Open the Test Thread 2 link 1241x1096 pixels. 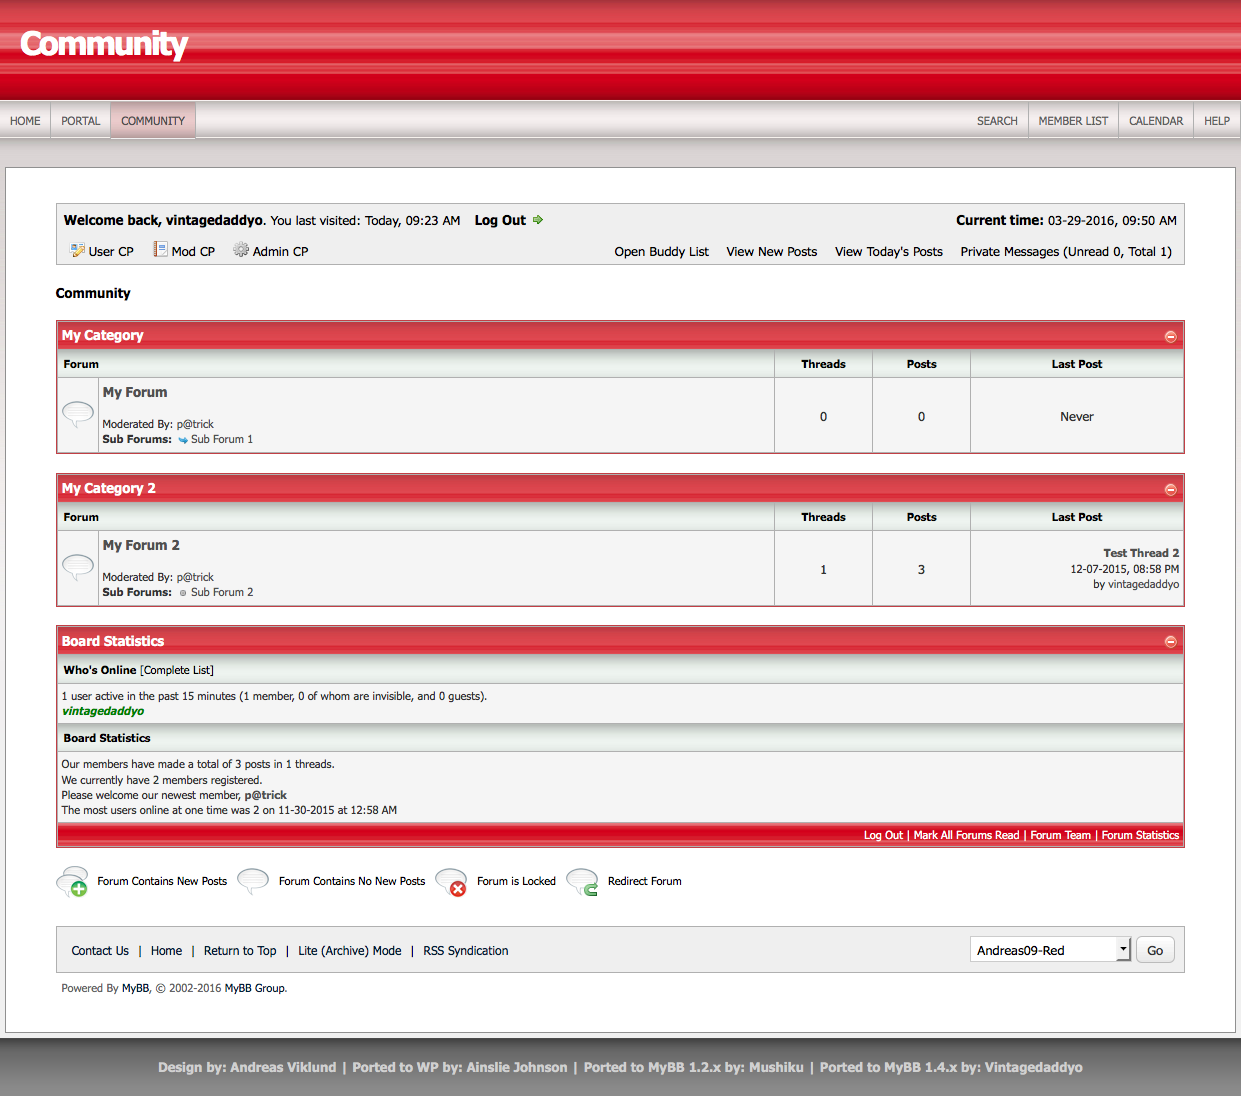1141,553
